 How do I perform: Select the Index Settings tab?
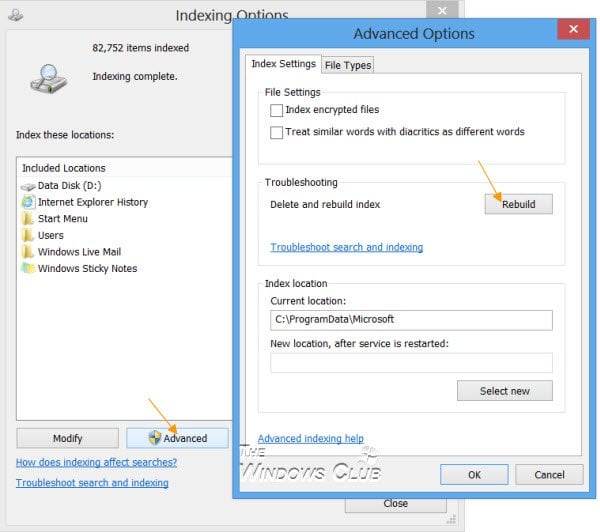click(x=284, y=64)
